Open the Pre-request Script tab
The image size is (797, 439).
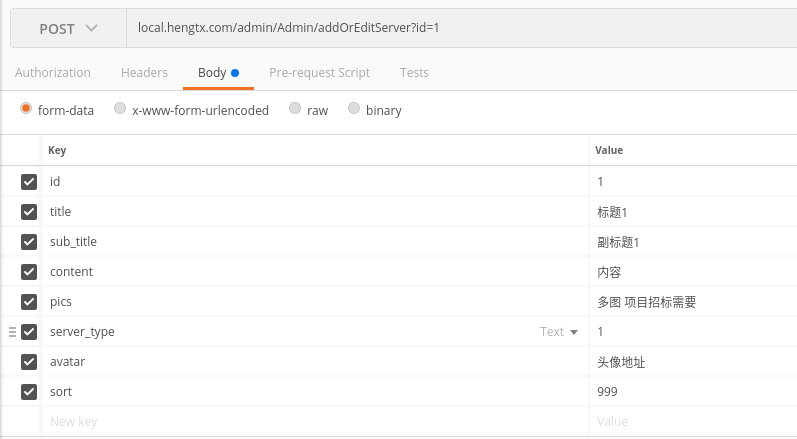pyautogui.click(x=319, y=73)
